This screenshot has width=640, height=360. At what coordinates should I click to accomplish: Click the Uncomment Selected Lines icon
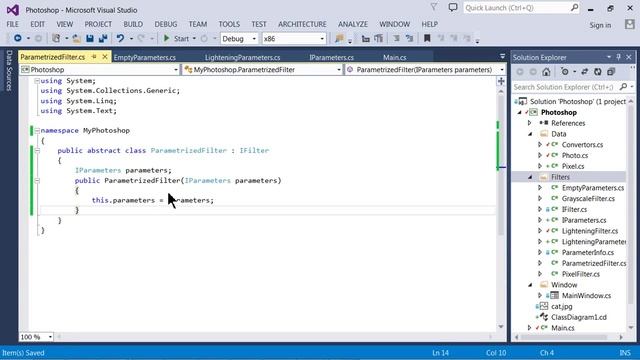(379, 38)
